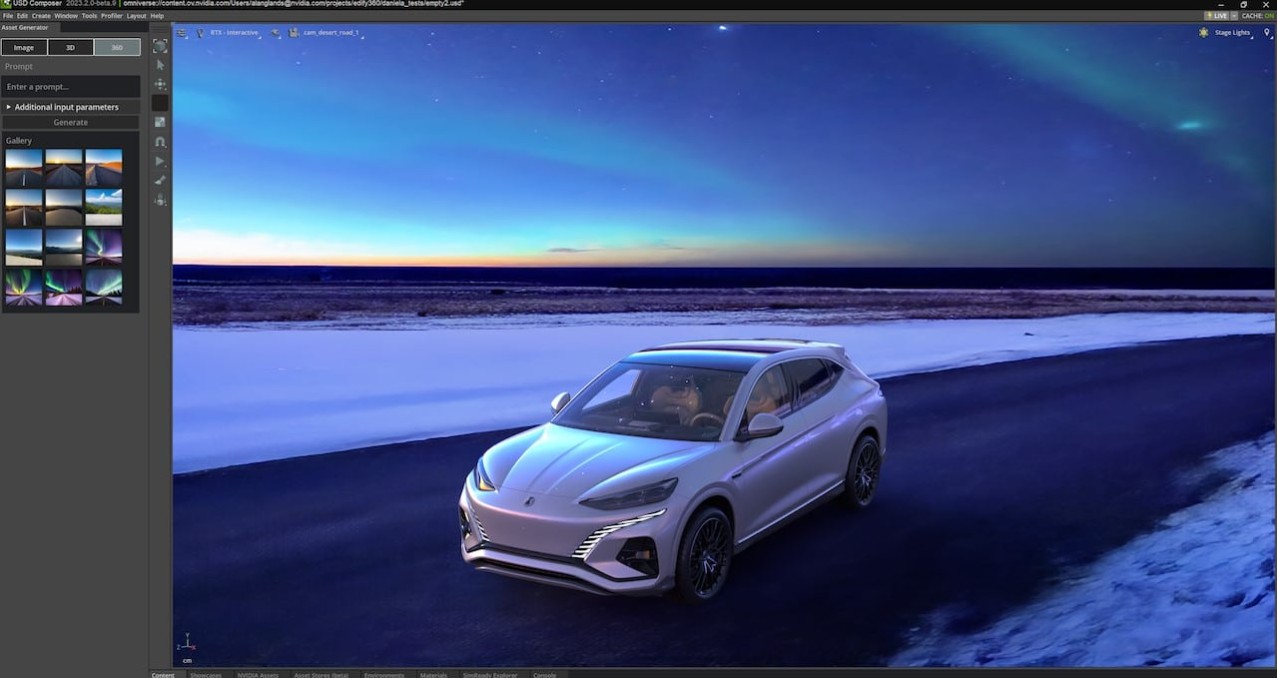The image size is (1278, 678).
Task: Select the Asset Generator panel tab
Action: [25, 27]
